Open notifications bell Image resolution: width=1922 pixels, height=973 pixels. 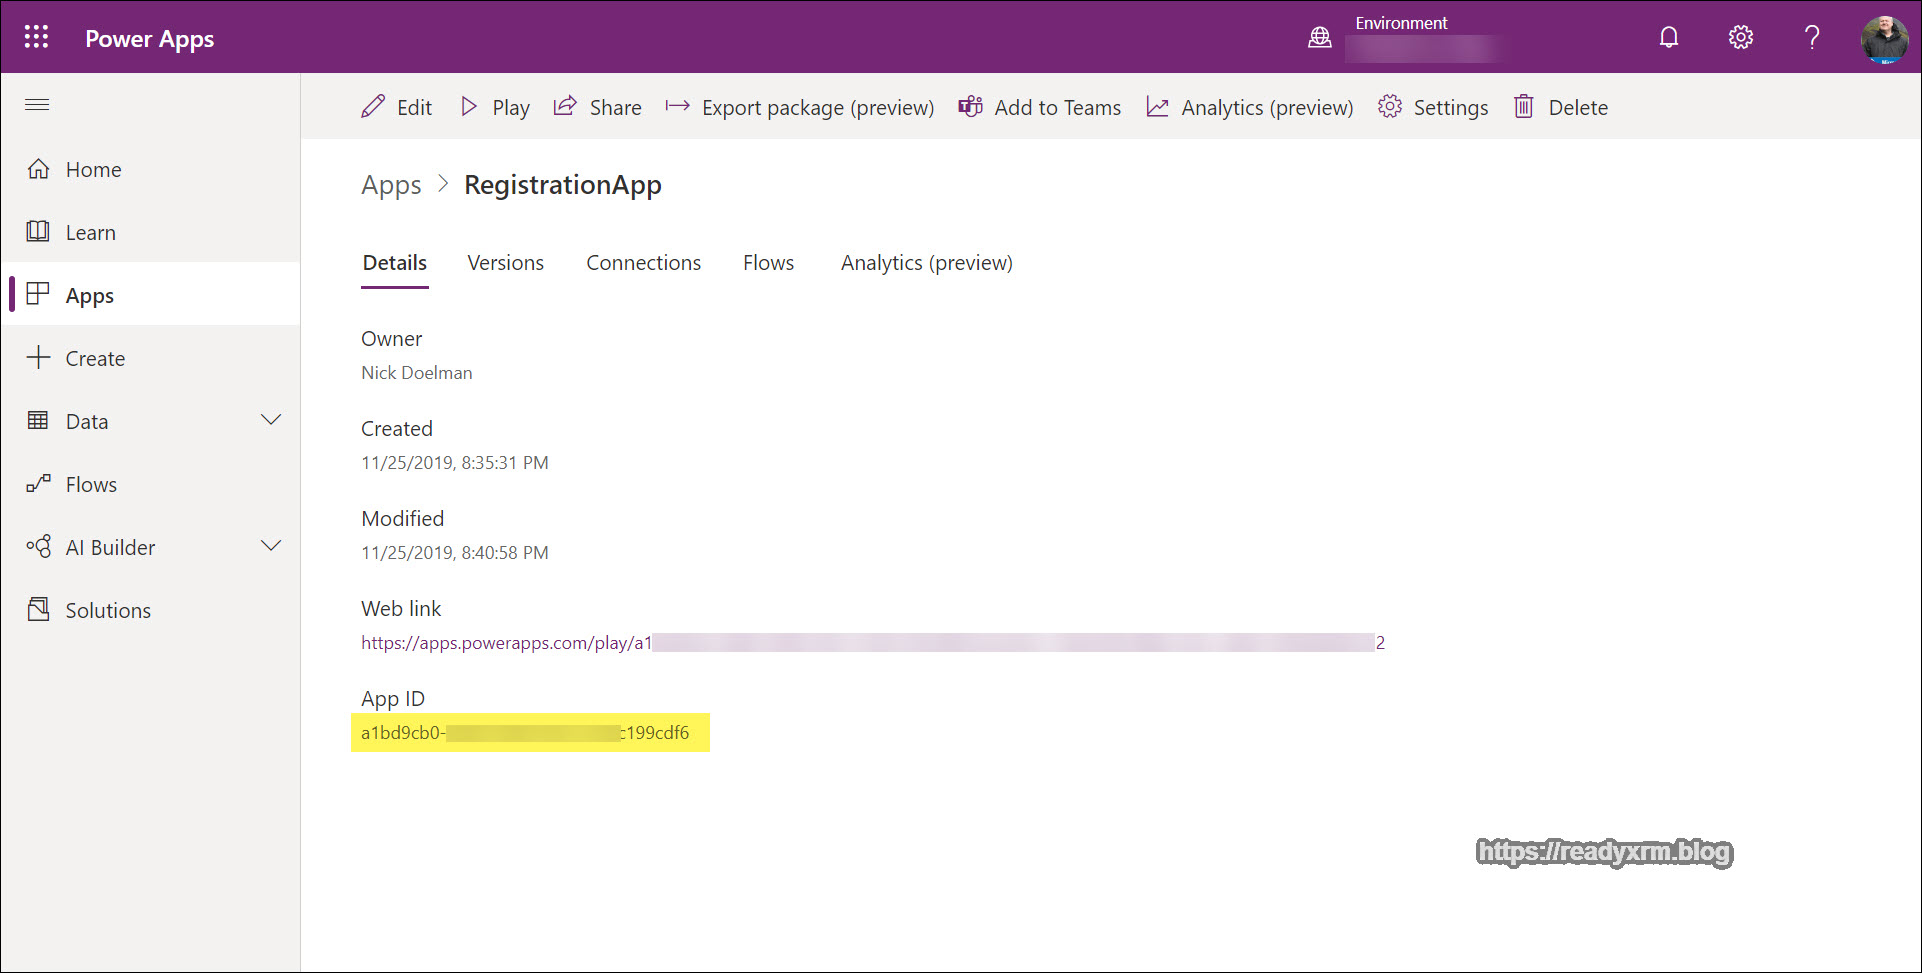pyautogui.click(x=1668, y=37)
